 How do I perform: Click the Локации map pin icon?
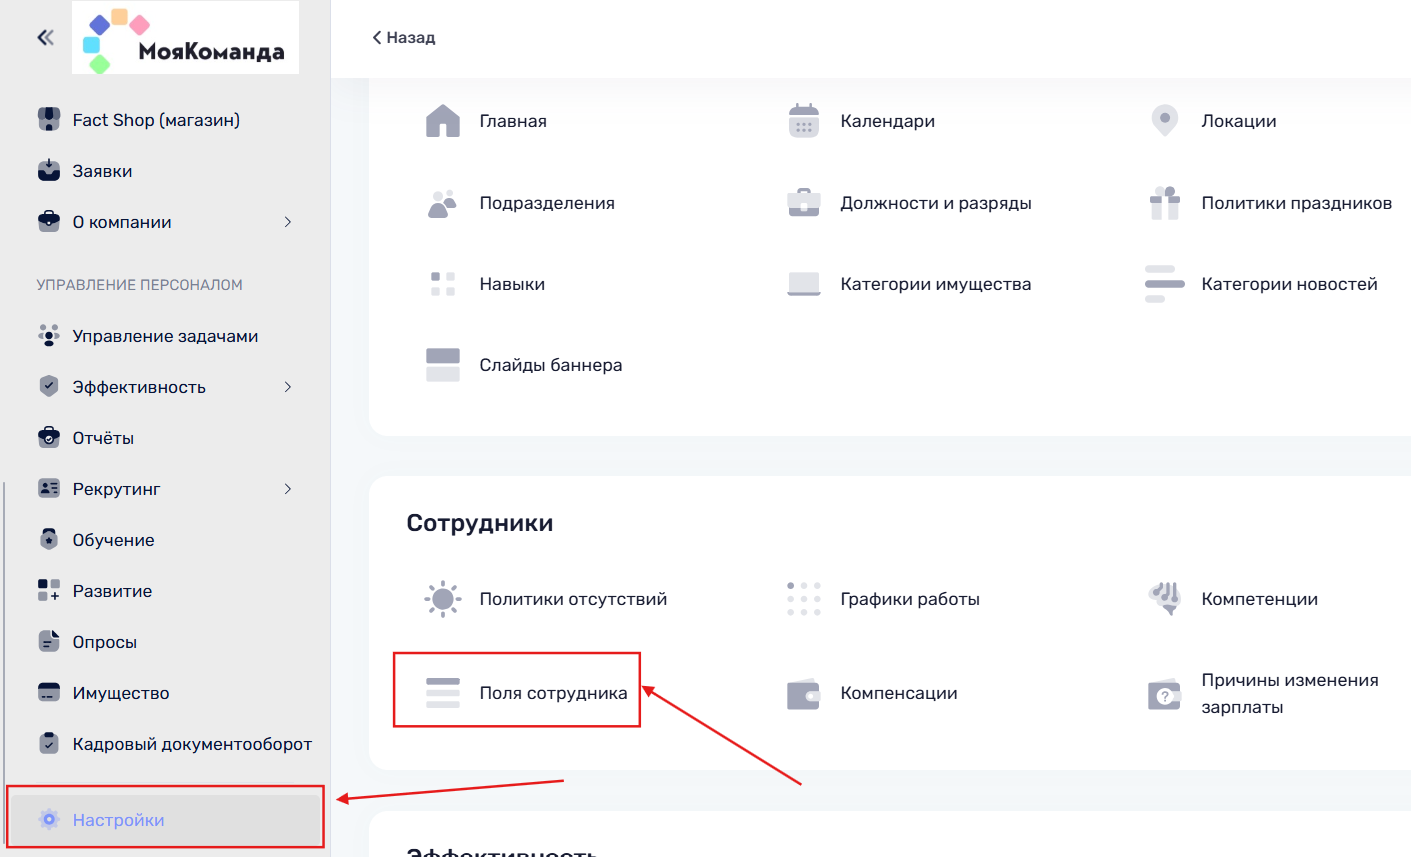tap(1164, 121)
